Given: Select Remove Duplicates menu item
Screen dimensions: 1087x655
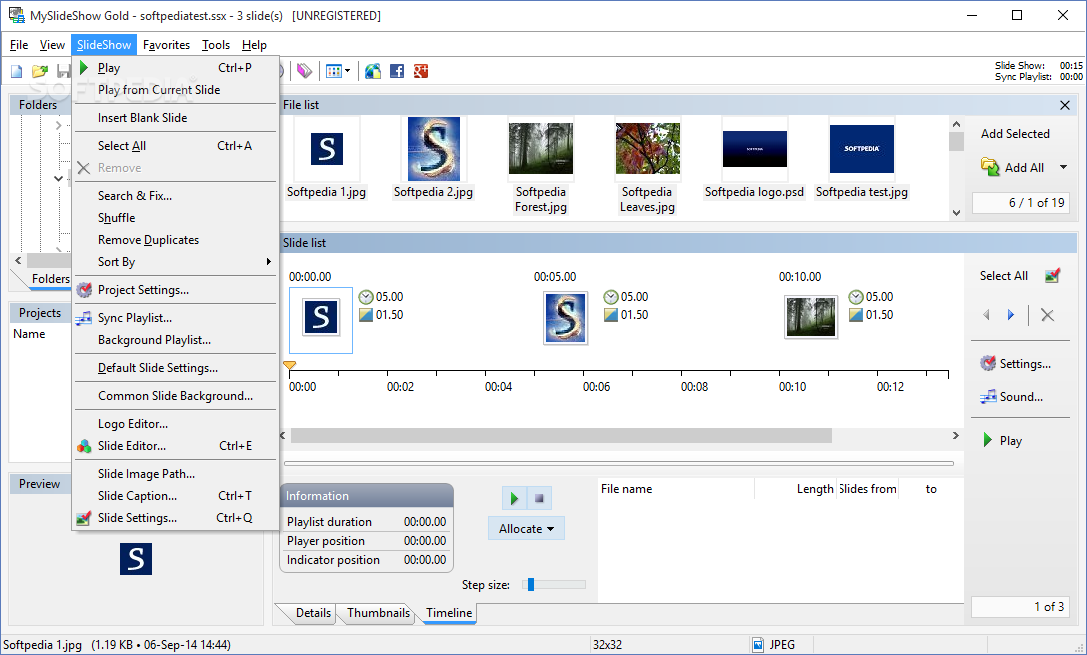Looking at the screenshot, I should click(x=175, y=240).
